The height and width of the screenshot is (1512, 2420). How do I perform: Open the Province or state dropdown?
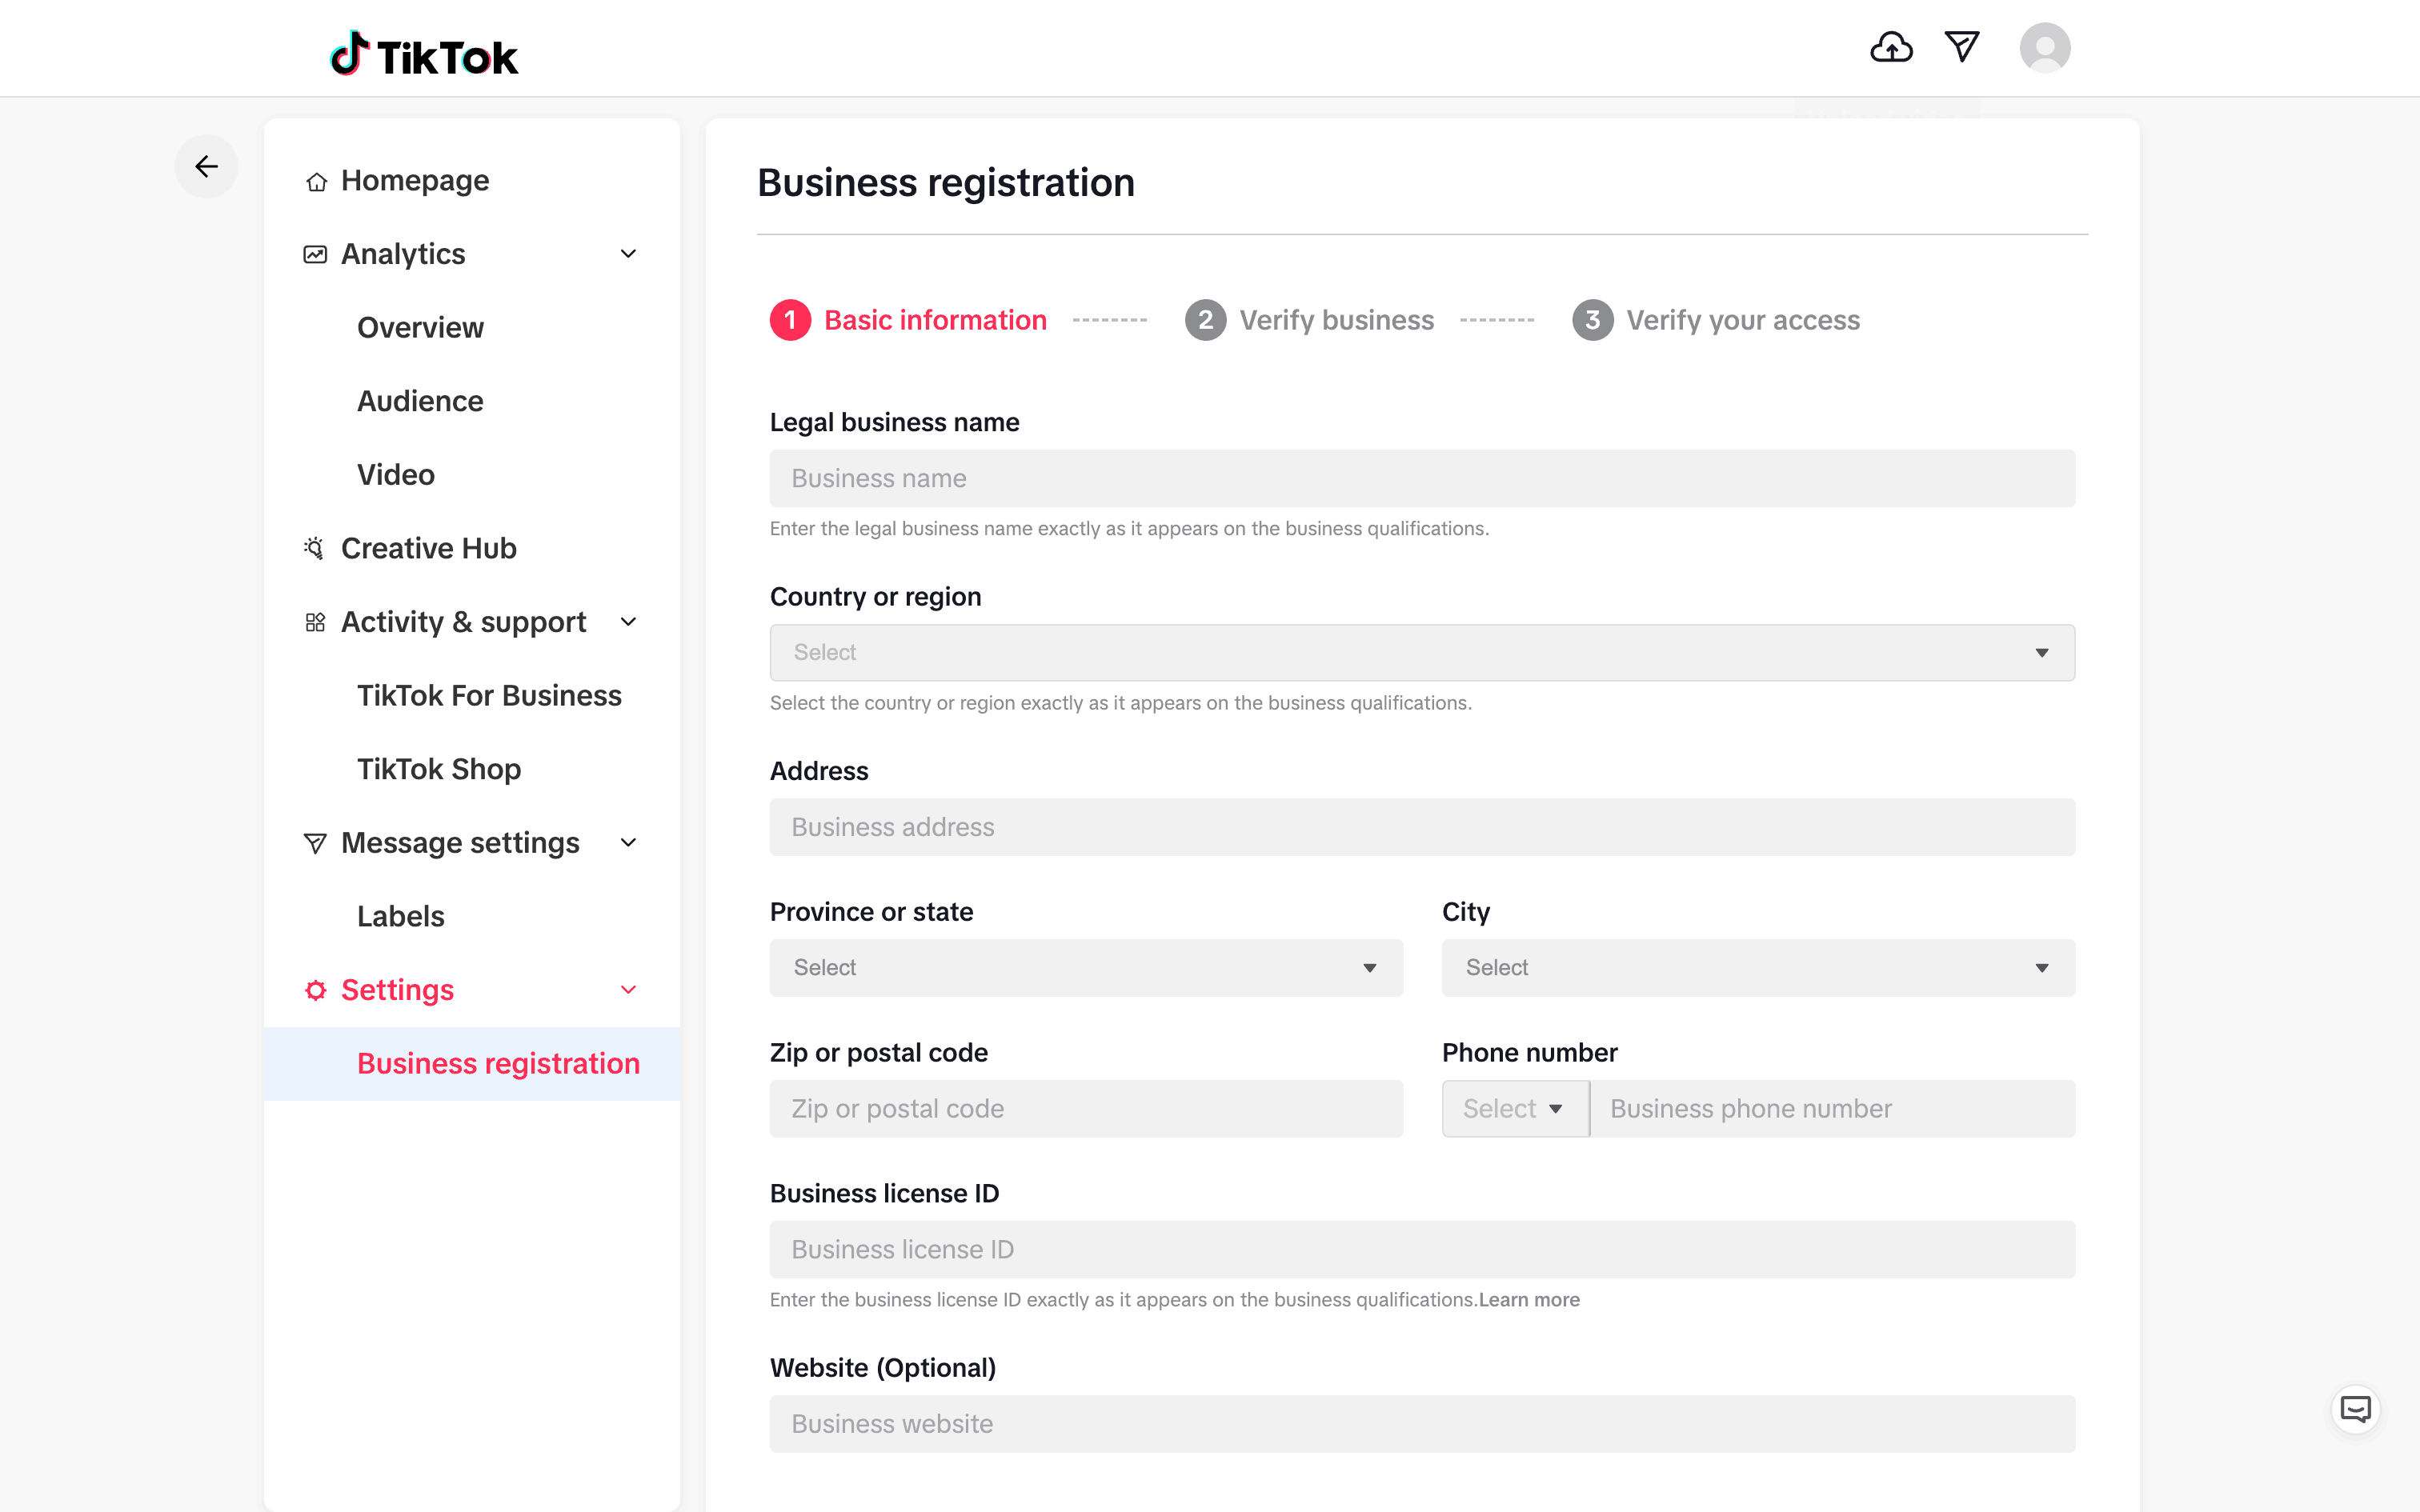(1085, 968)
